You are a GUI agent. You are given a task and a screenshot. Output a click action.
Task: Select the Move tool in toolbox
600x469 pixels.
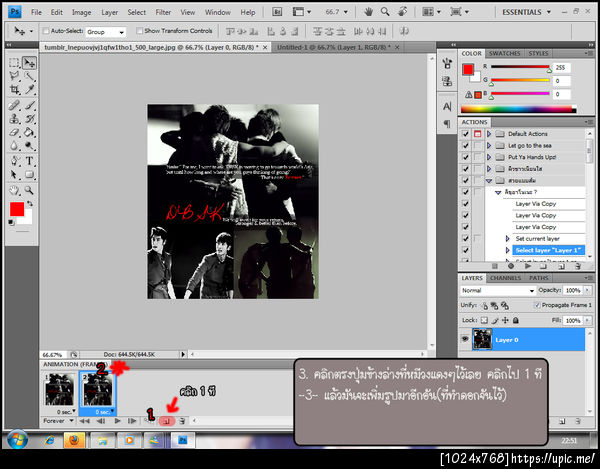click(29, 63)
